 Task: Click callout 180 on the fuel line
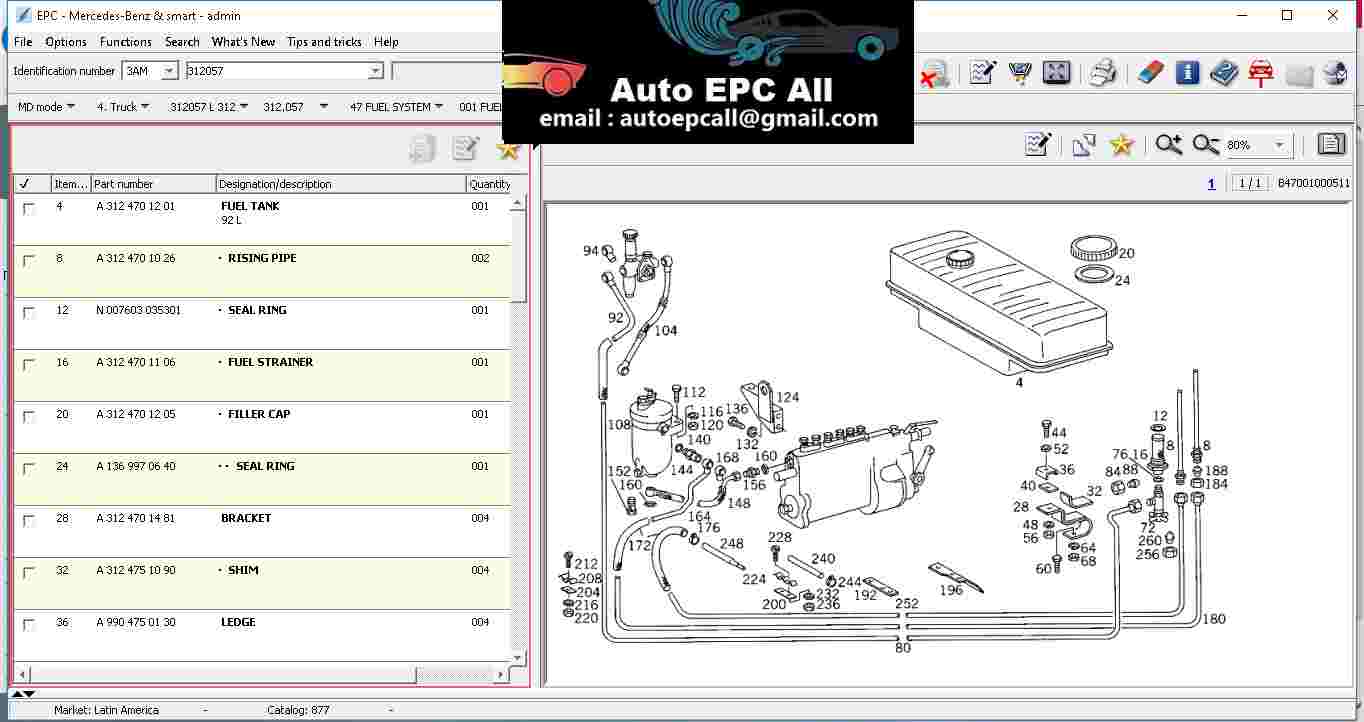1213,619
